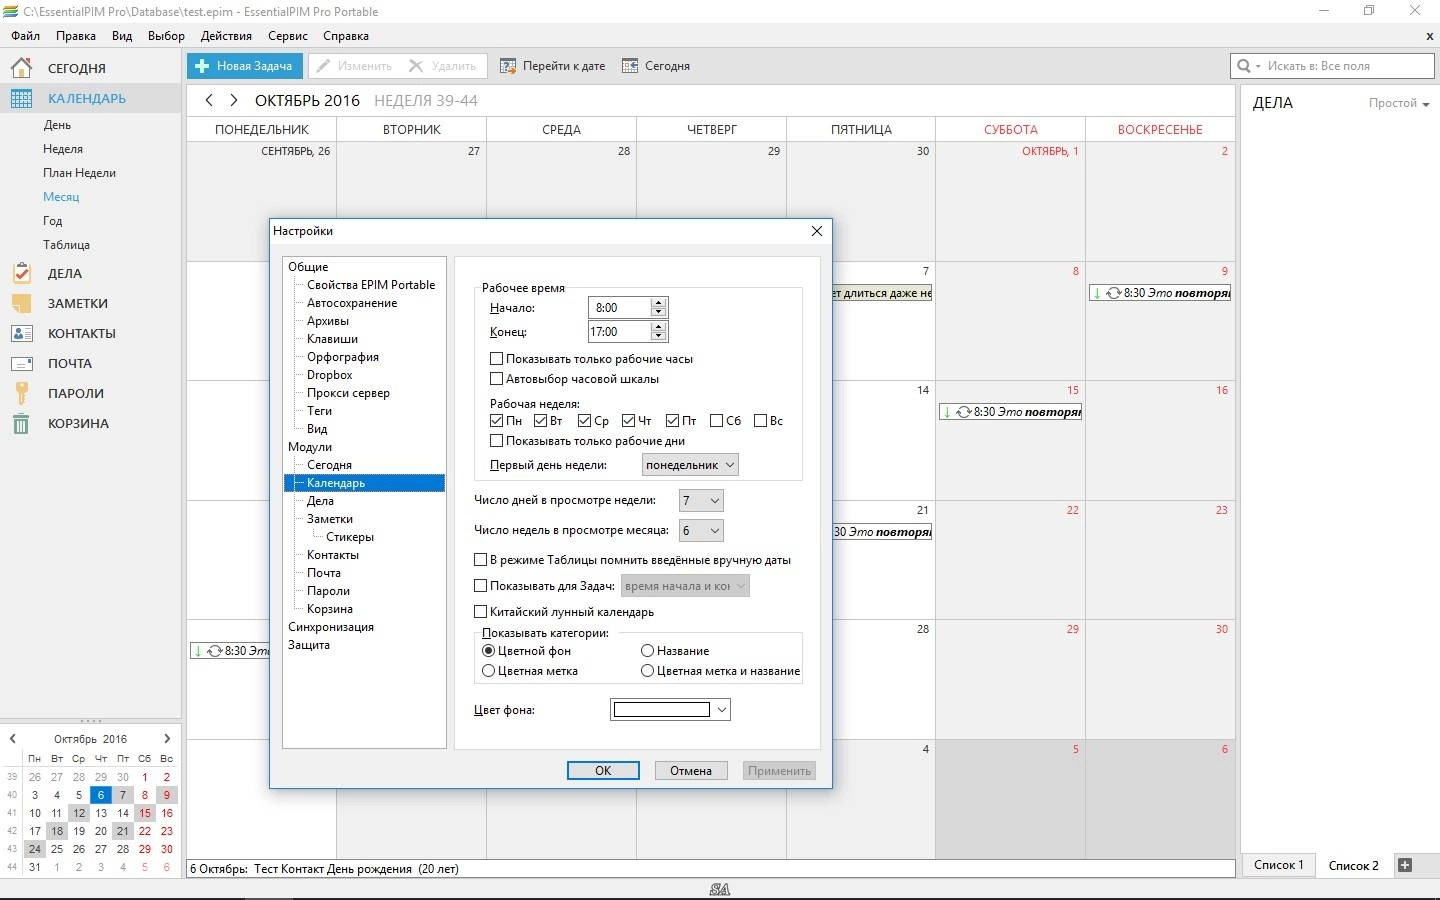Click the Перейти к дате calendar icon
Image resolution: width=1440 pixels, height=900 pixels.
click(x=508, y=66)
